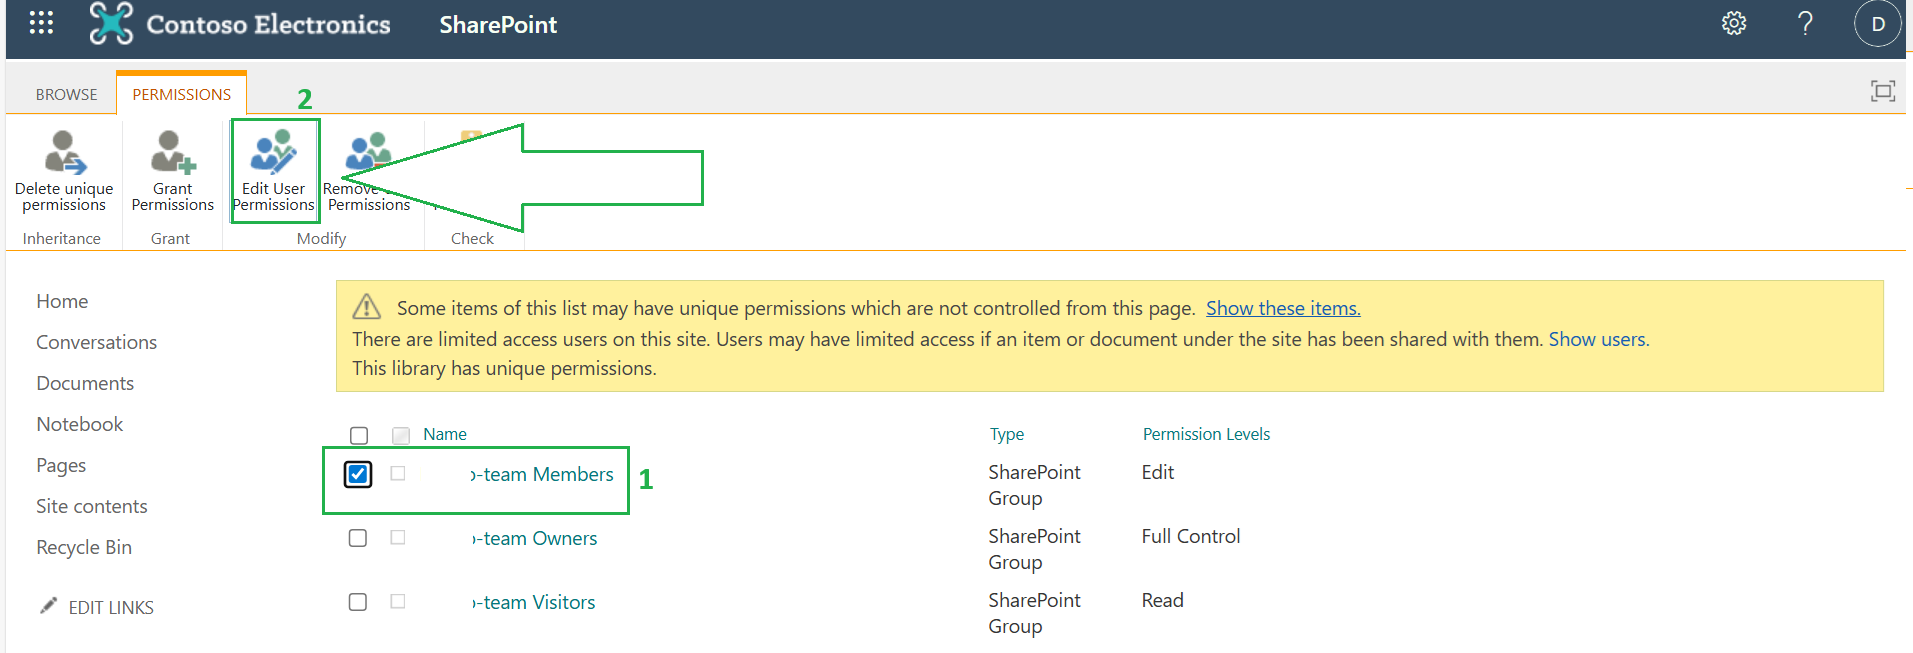Check the team Visitors checkbox
Viewport: 1913px width, 653px height.
[358, 602]
